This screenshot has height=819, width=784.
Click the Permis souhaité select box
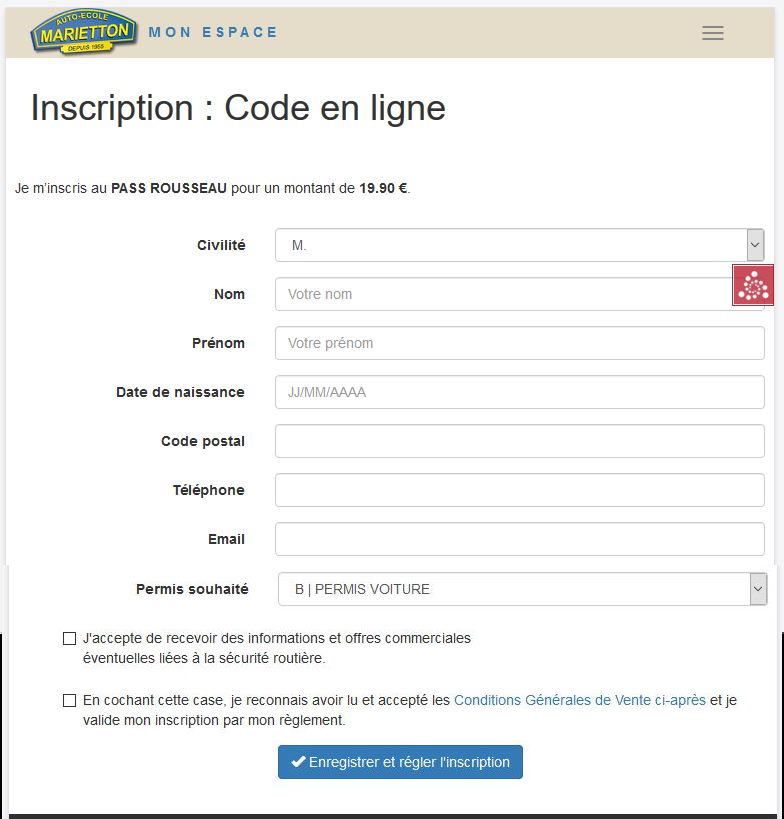coord(512,589)
